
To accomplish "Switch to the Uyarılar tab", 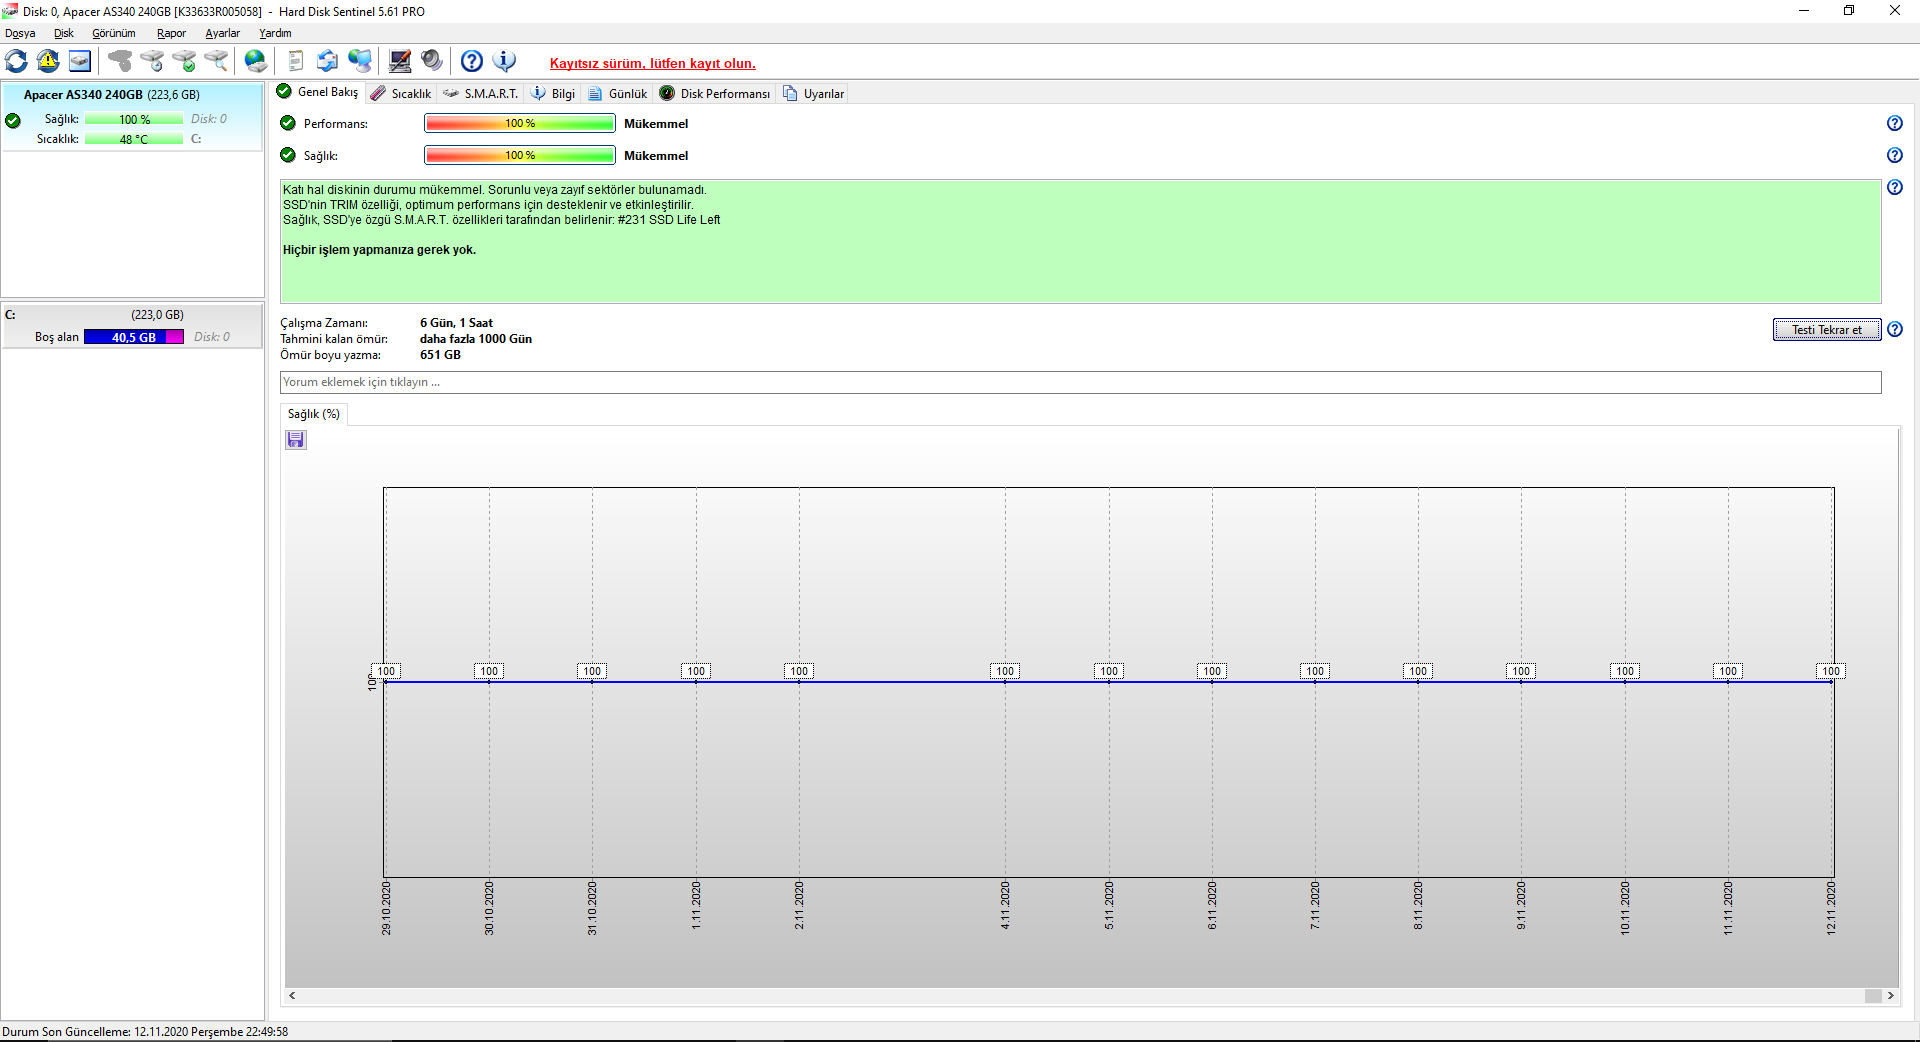I will (814, 93).
